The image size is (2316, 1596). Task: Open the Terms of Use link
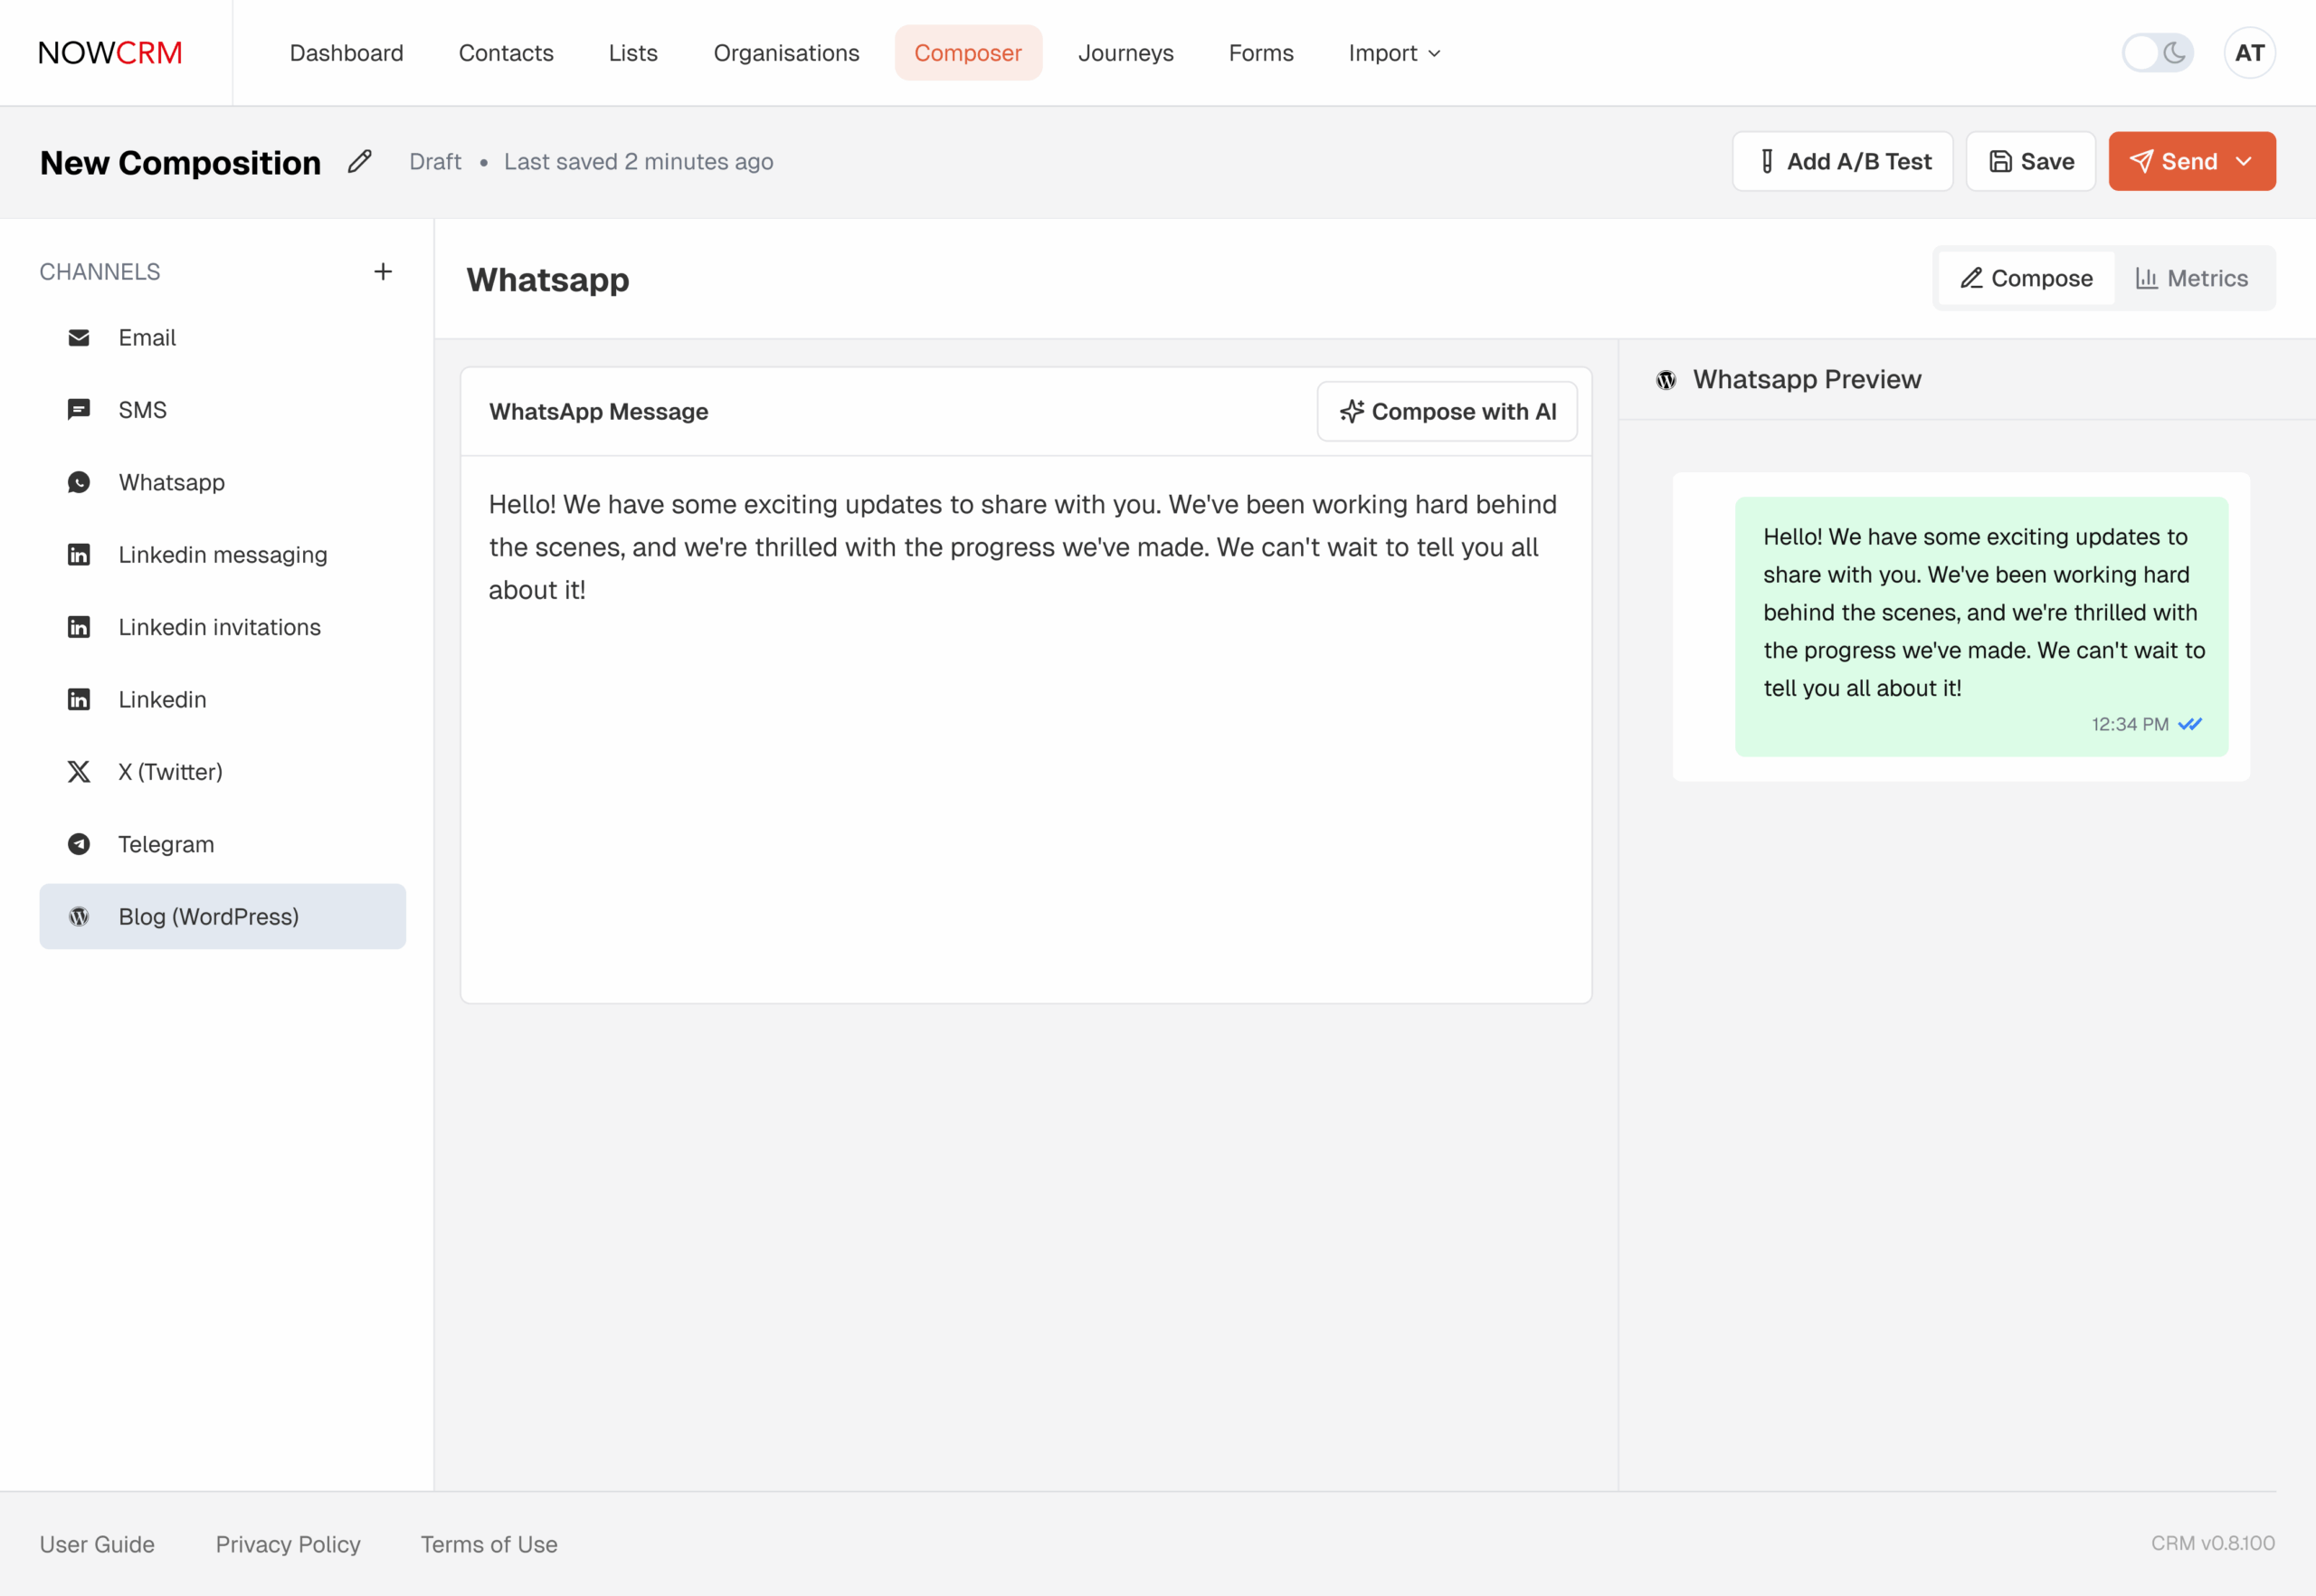(489, 1544)
